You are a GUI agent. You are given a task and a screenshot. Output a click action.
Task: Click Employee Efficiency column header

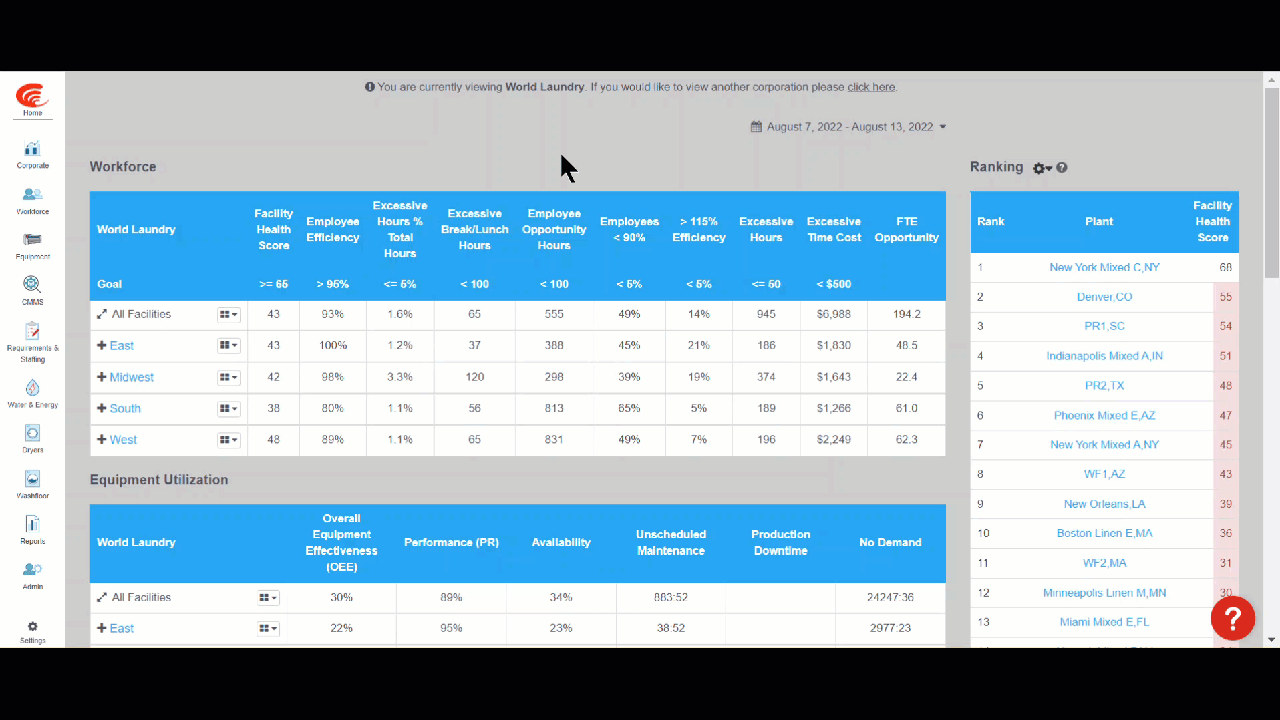[x=333, y=230]
